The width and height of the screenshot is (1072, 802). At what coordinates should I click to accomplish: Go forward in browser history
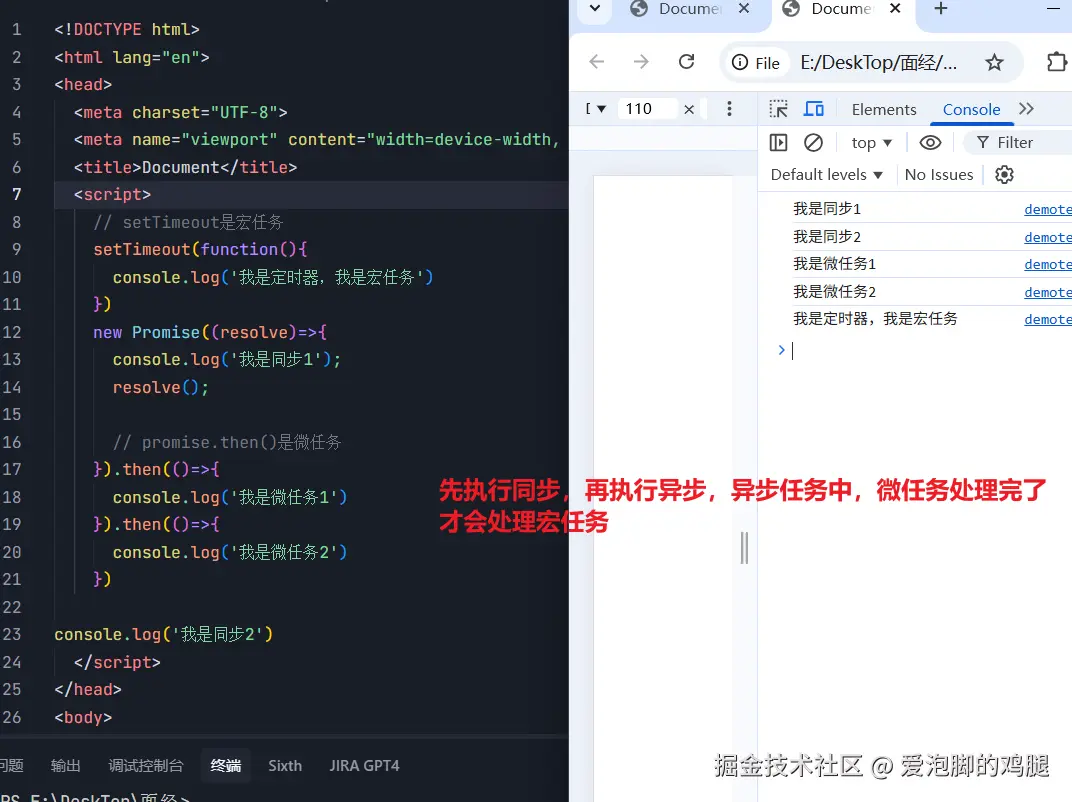(x=641, y=62)
